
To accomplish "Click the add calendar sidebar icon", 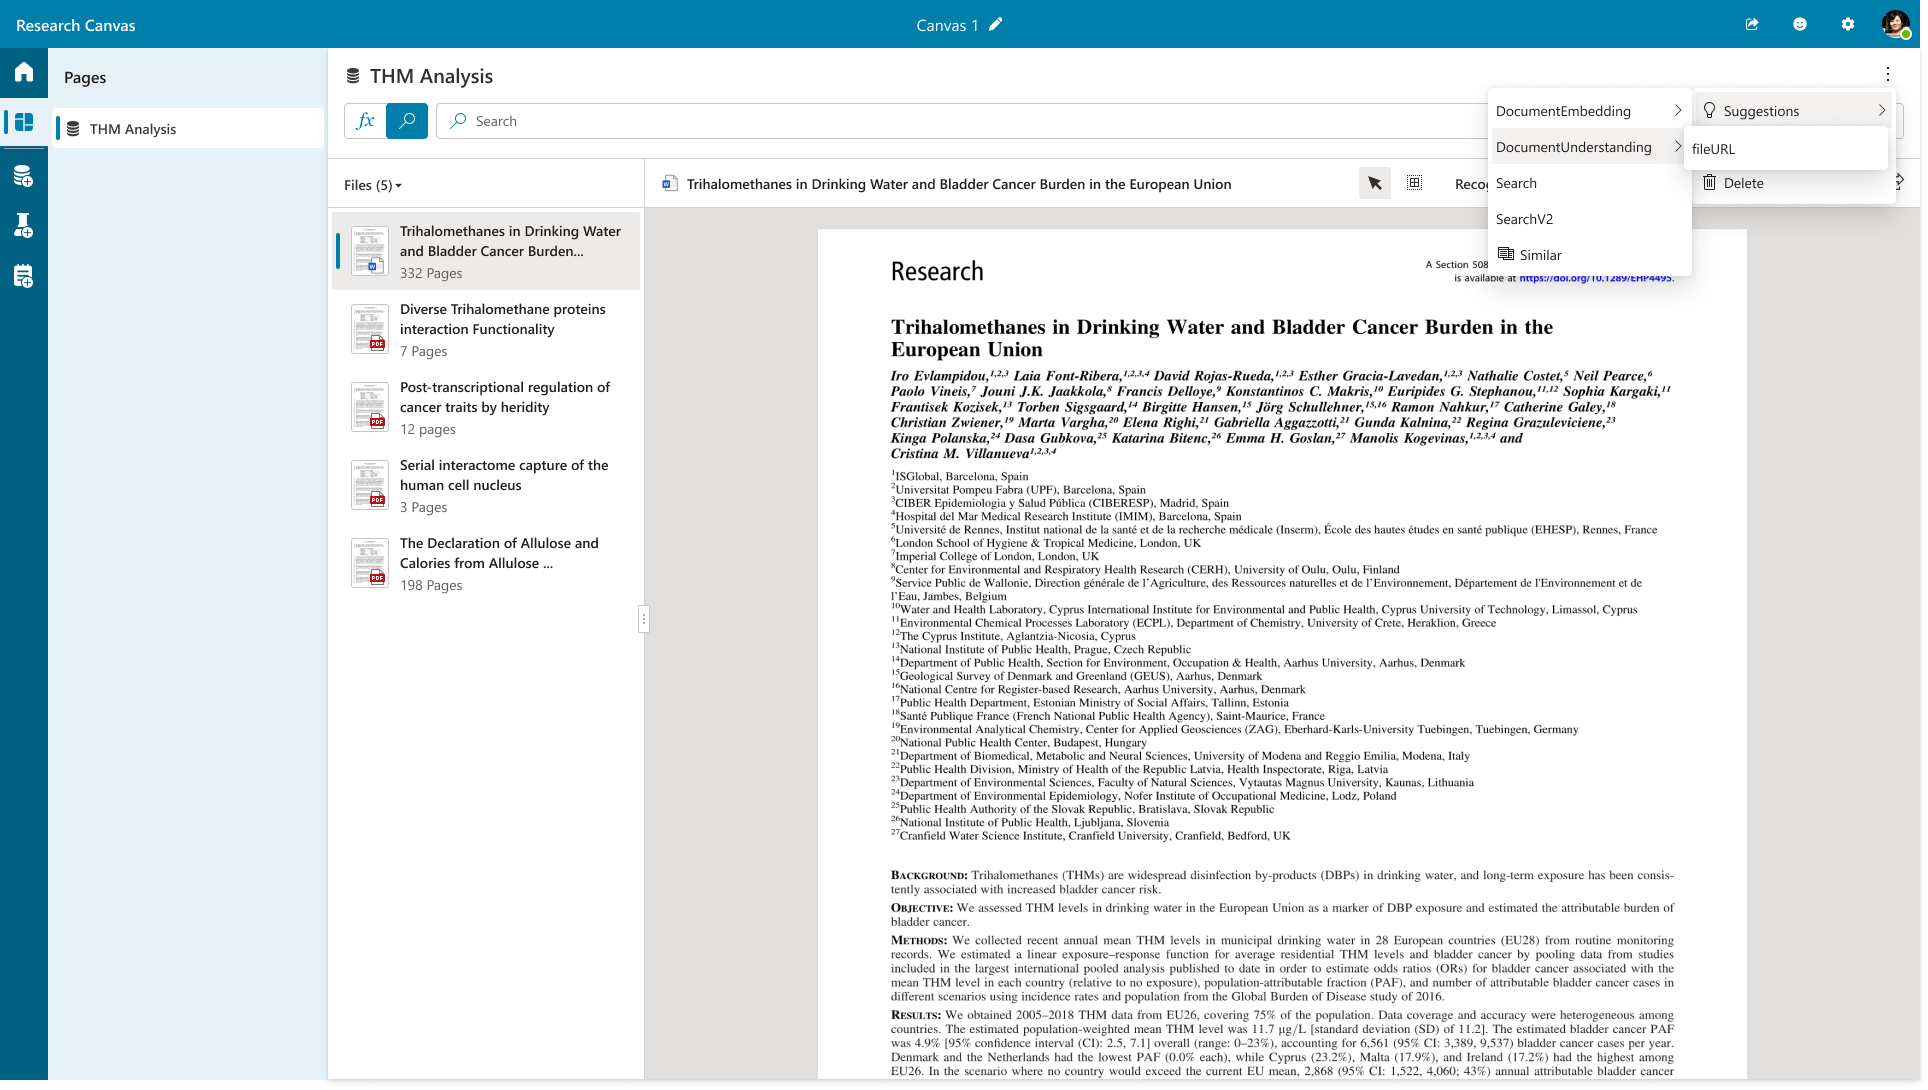I will (24, 277).
